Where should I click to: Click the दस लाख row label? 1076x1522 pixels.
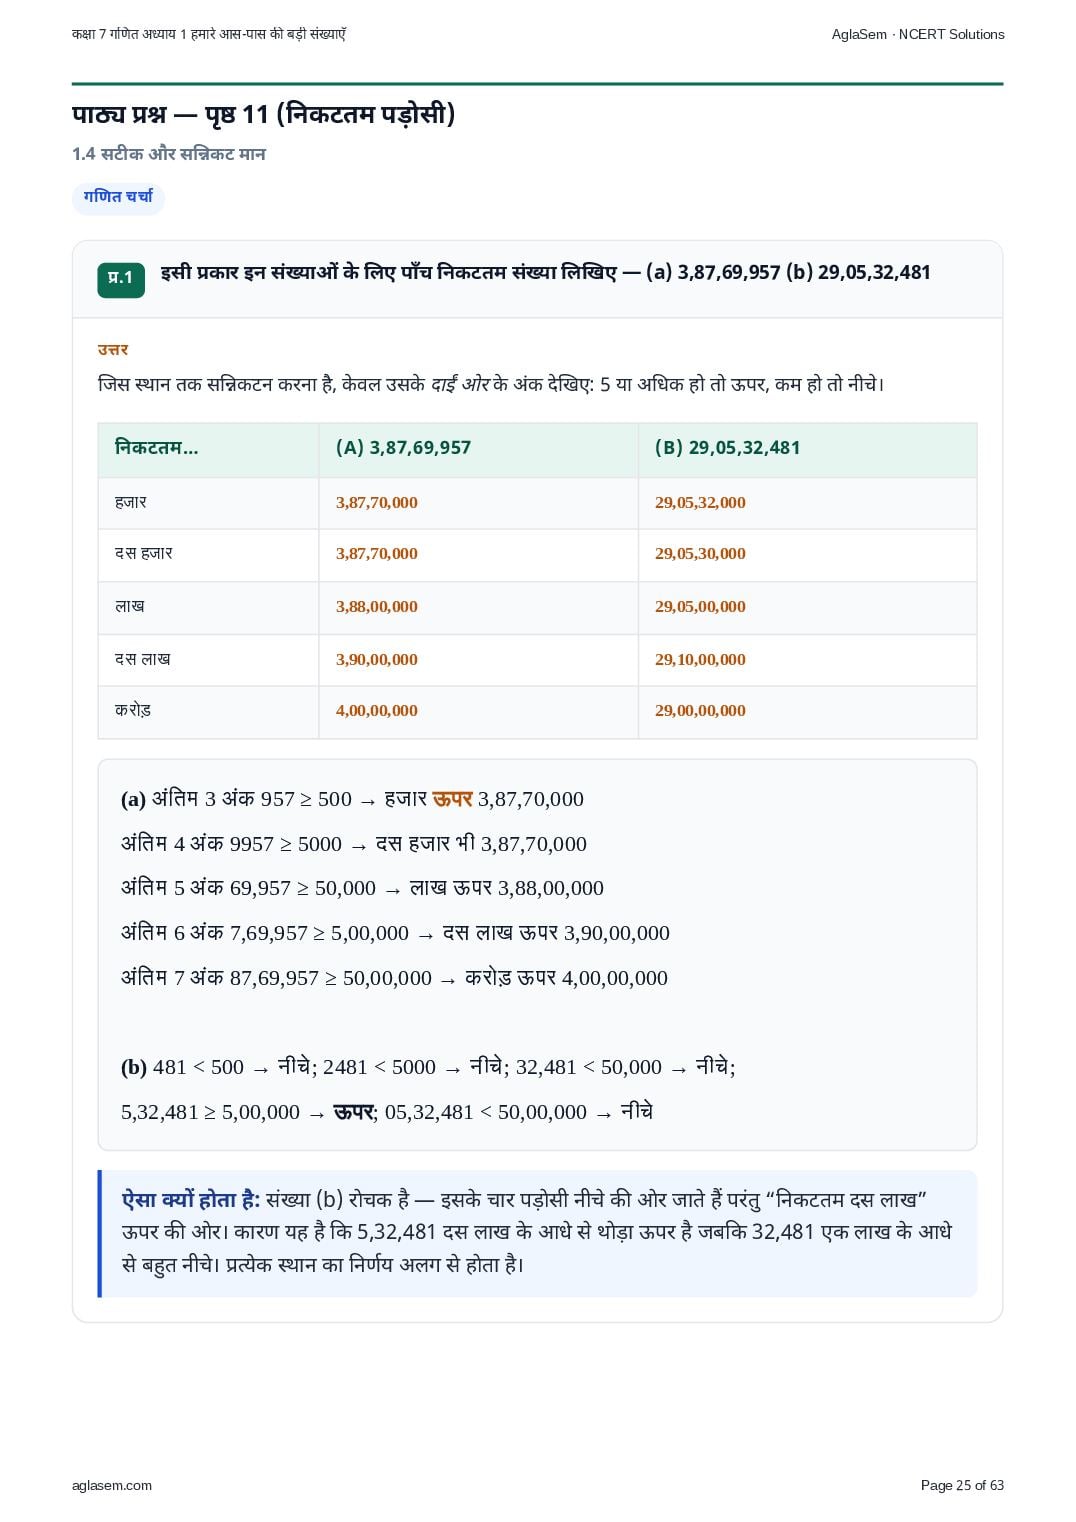click(x=143, y=659)
